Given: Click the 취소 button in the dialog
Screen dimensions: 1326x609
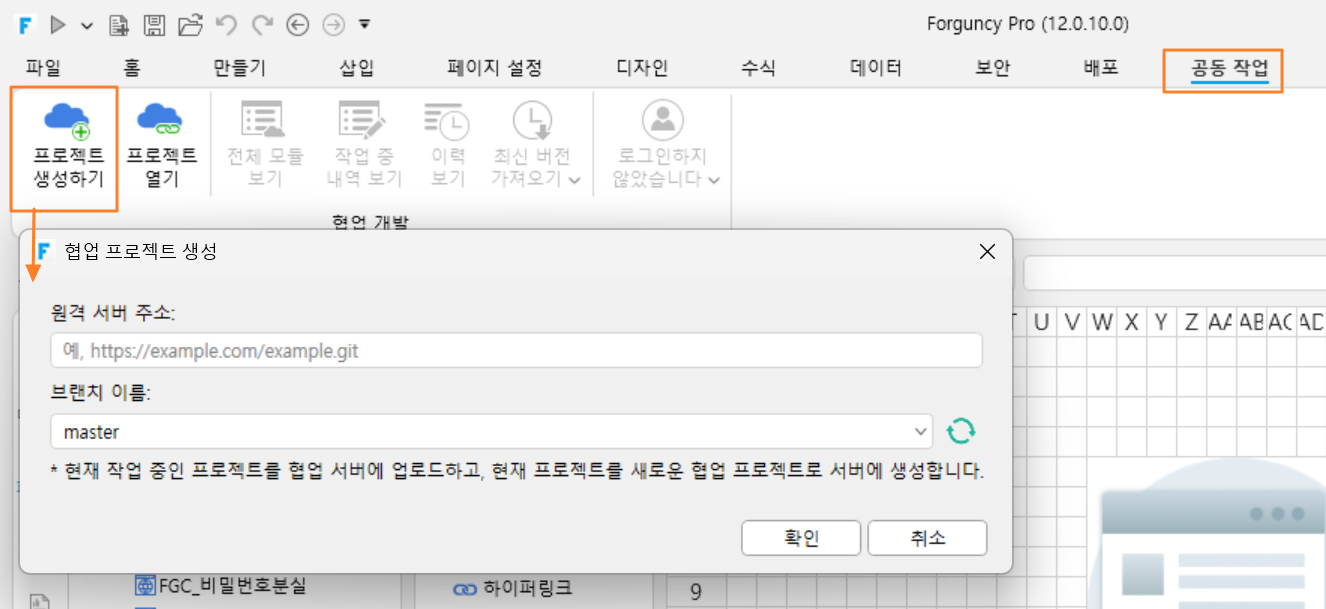Looking at the screenshot, I should point(927,538).
